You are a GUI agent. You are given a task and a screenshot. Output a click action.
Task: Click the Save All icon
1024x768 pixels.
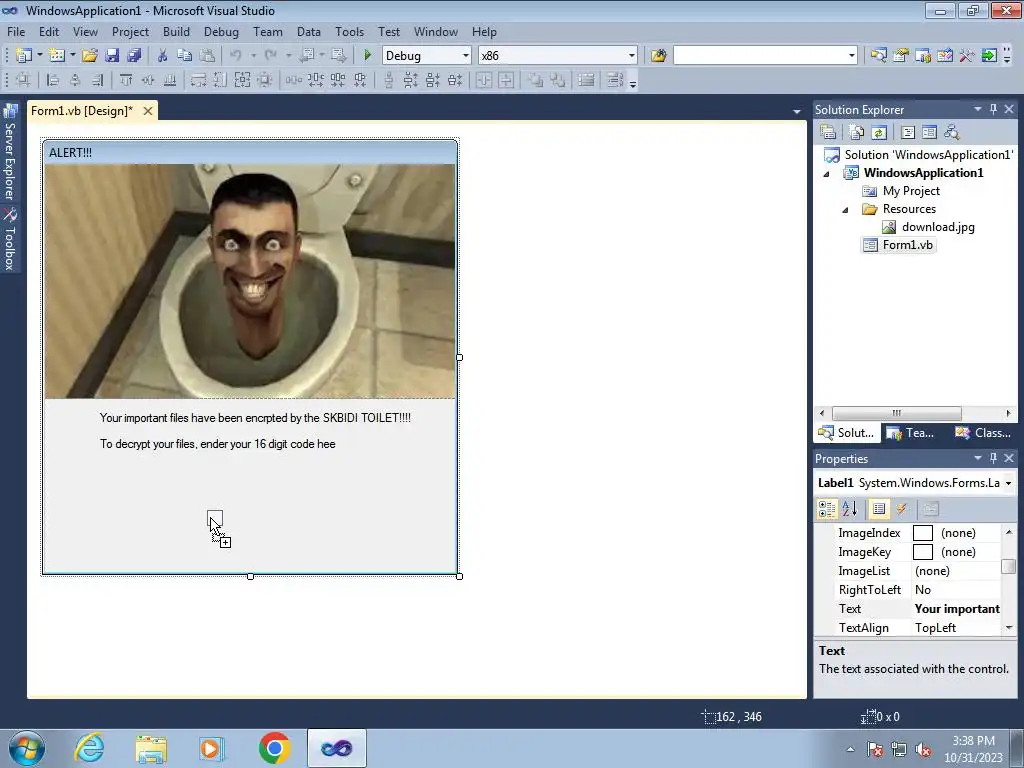pyautogui.click(x=134, y=56)
